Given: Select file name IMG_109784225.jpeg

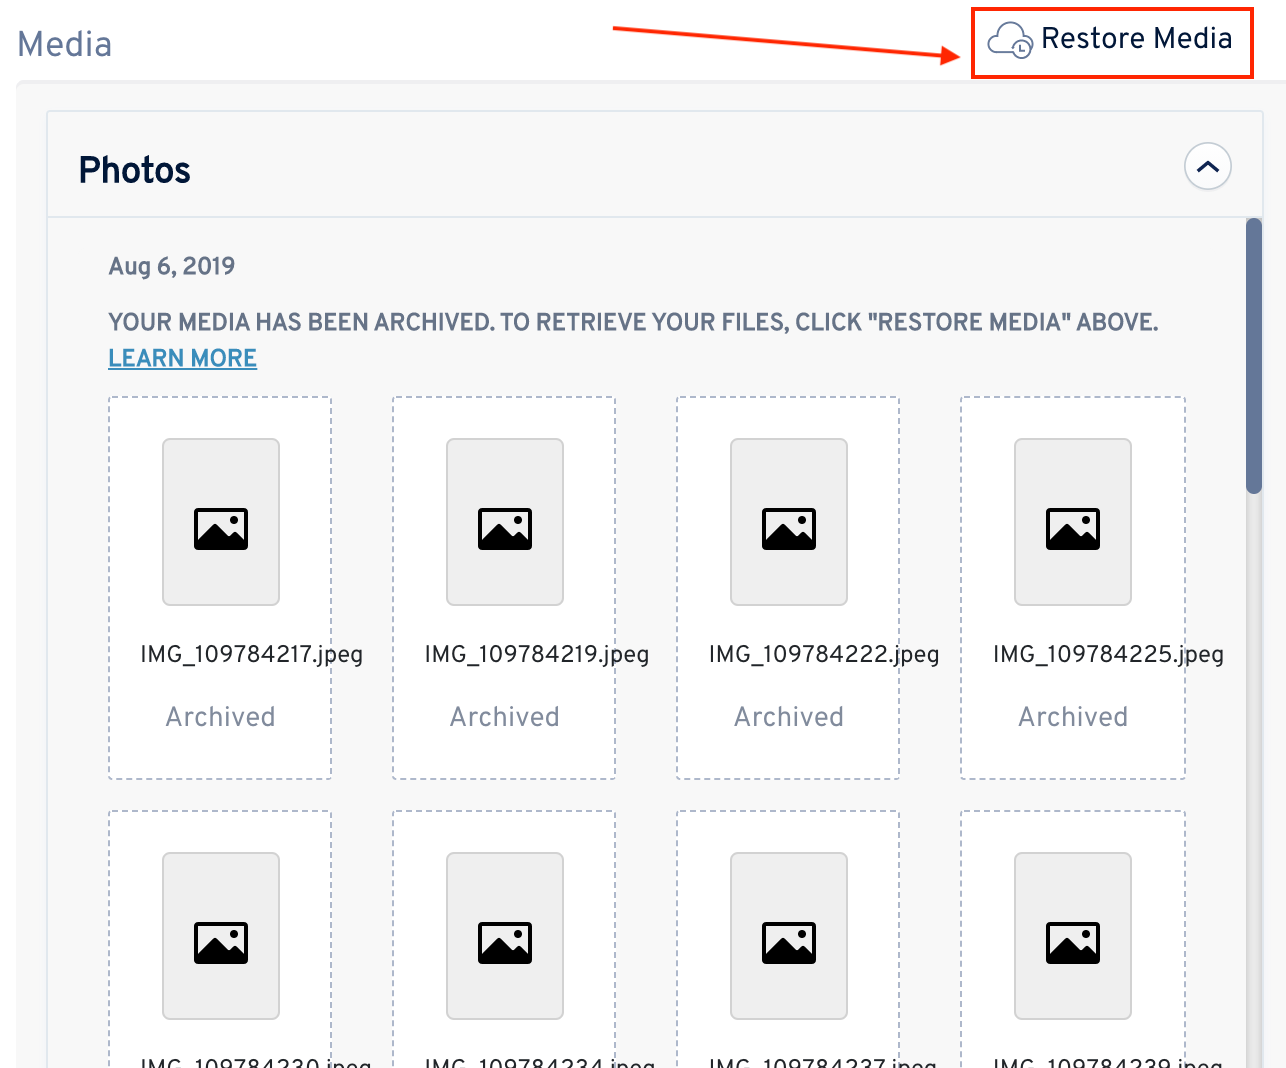Looking at the screenshot, I should click(x=1108, y=654).
